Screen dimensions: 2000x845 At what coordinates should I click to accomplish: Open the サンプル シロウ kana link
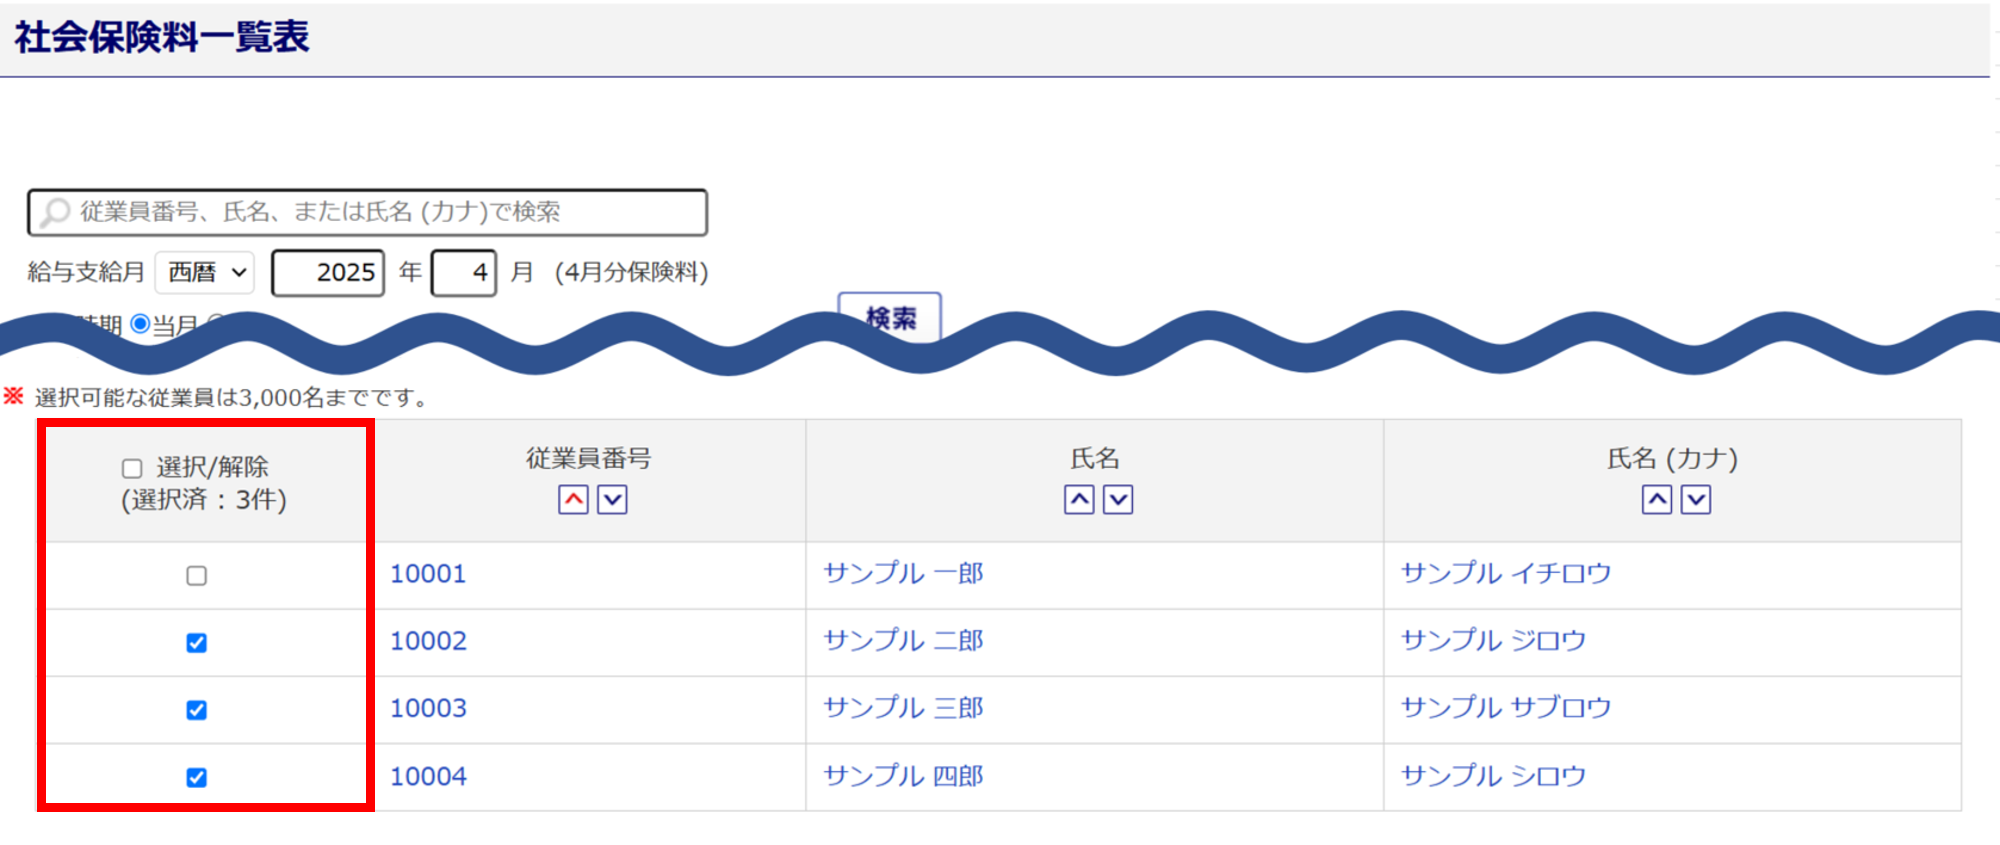1493,776
